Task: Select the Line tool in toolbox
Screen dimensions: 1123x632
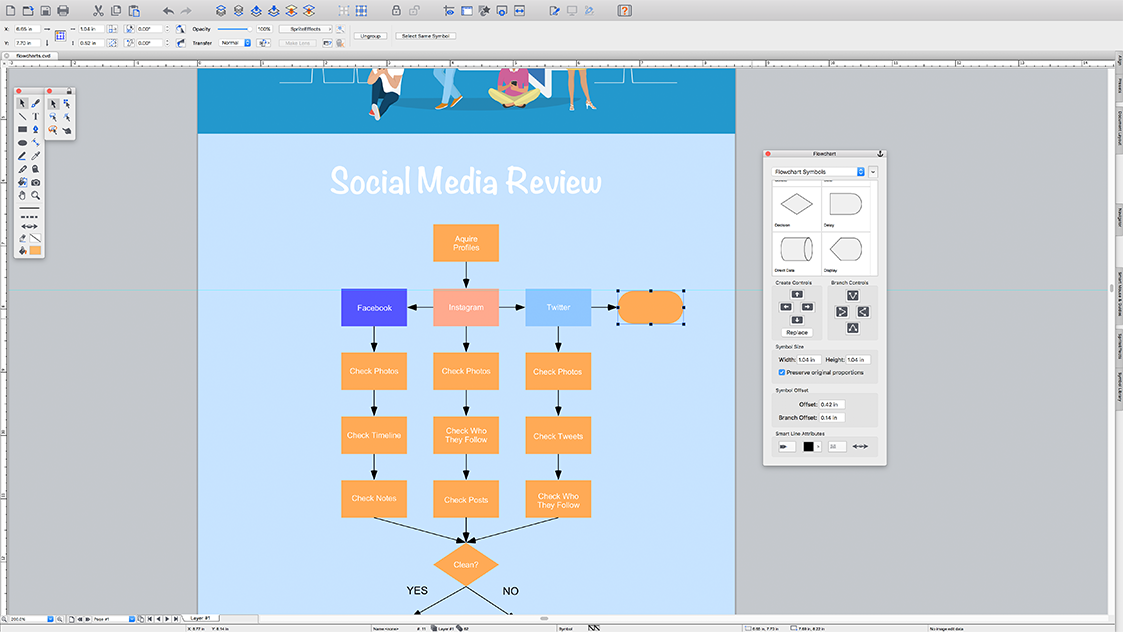Action: point(22,116)
